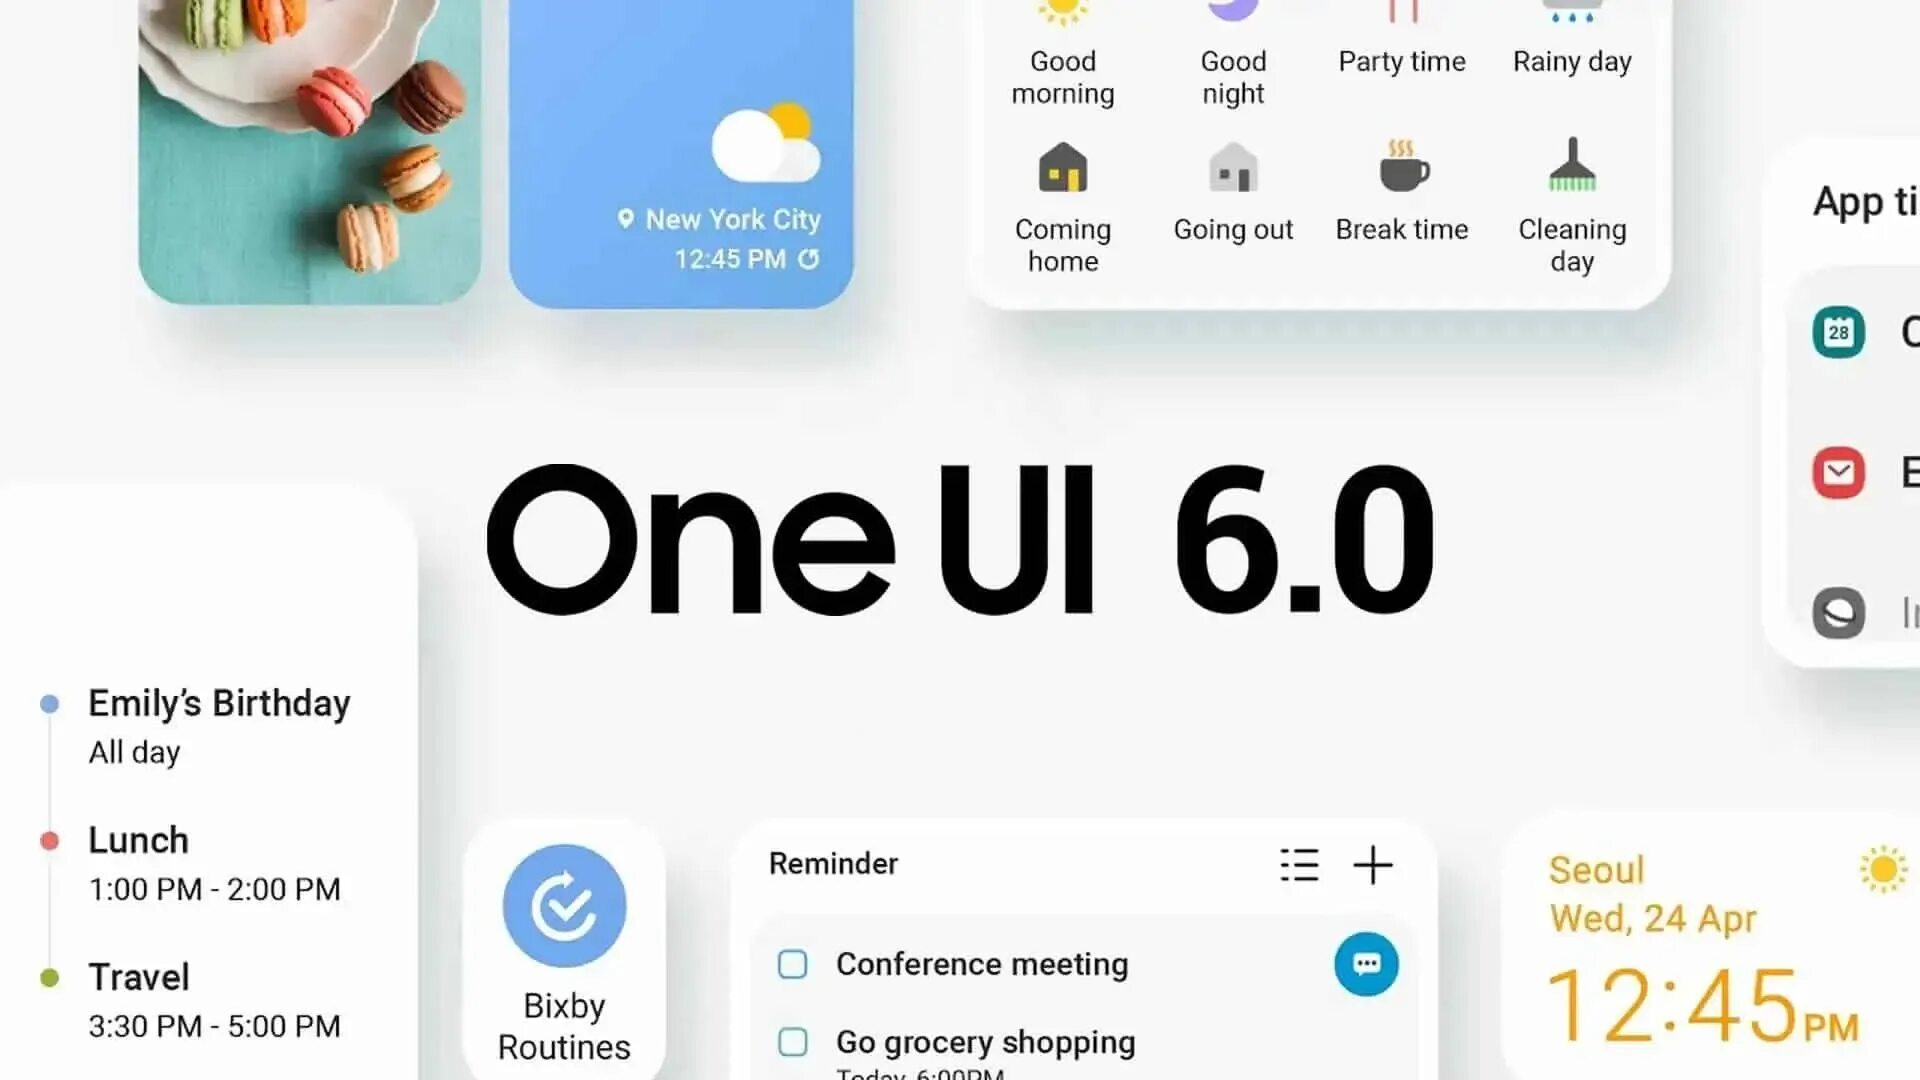Image resolution: width=1920 pixels, height=1080 pixels.
Task: Toggle Conference meeting checkbox
Action: (x=793, y=964)
